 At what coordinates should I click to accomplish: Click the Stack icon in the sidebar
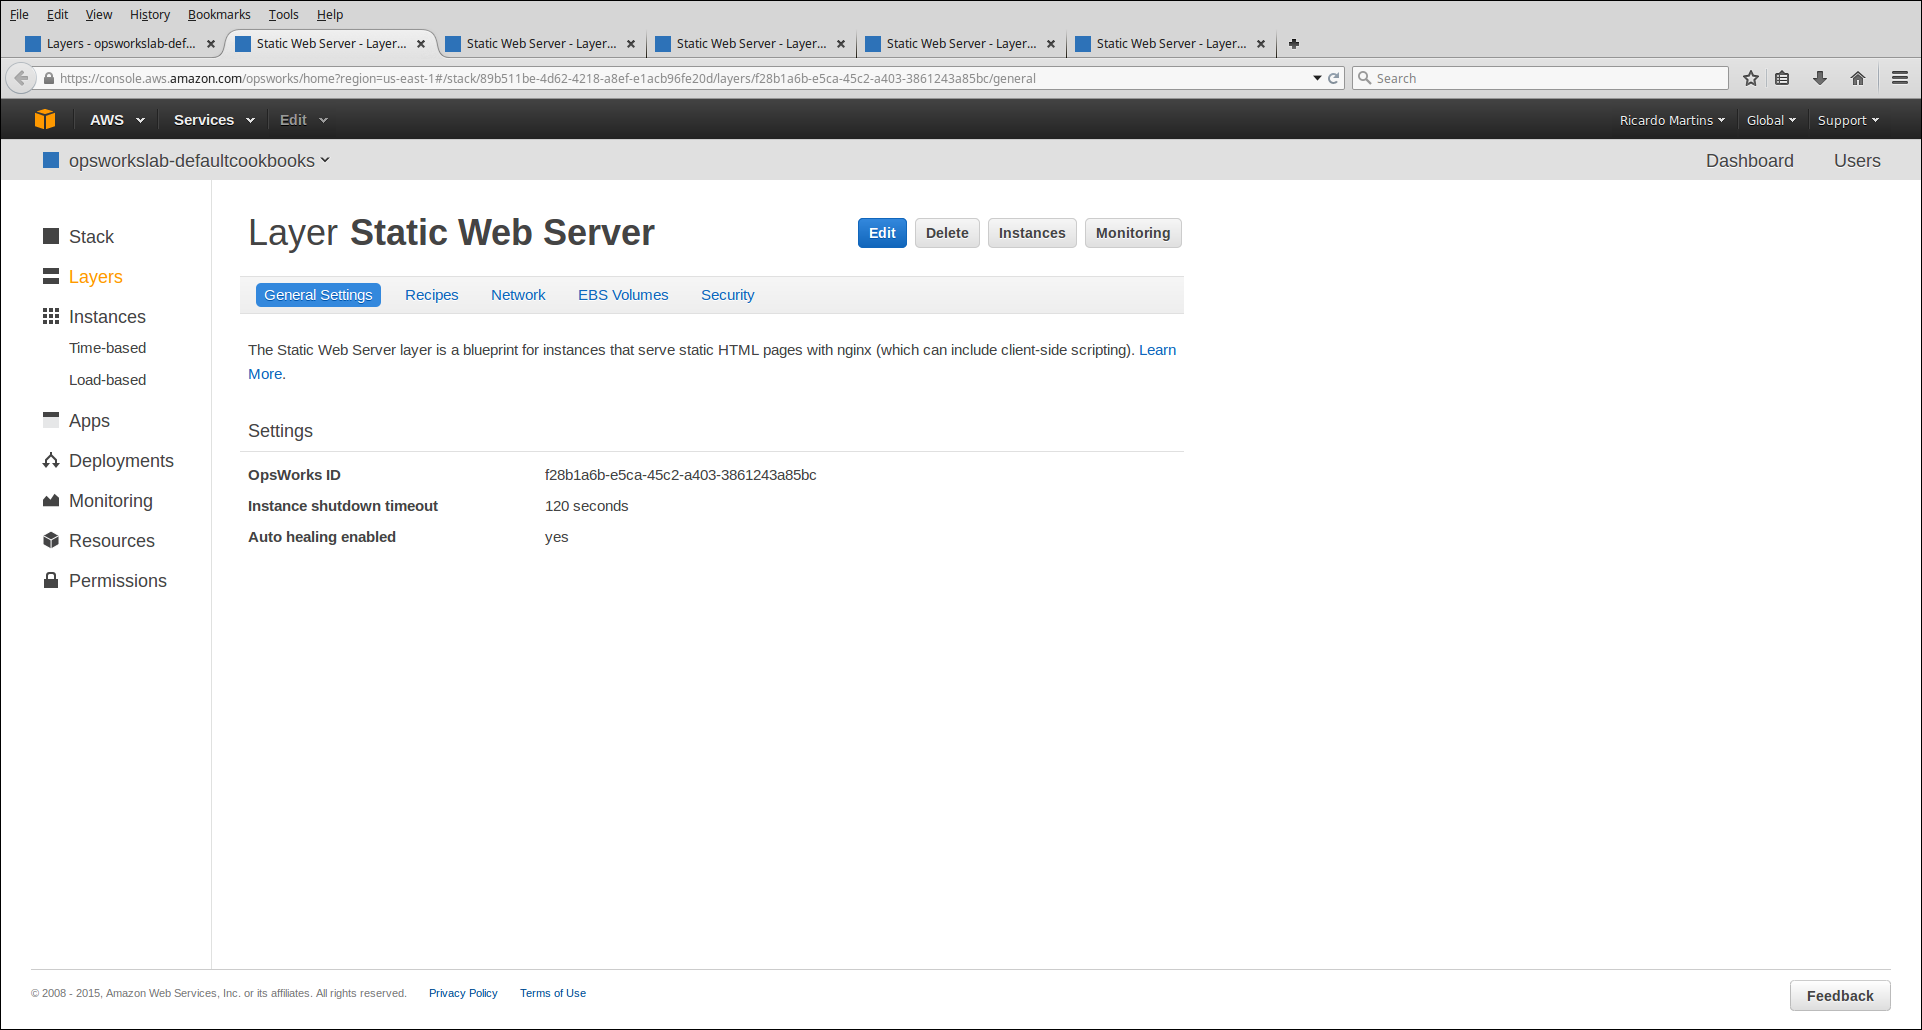51,236
